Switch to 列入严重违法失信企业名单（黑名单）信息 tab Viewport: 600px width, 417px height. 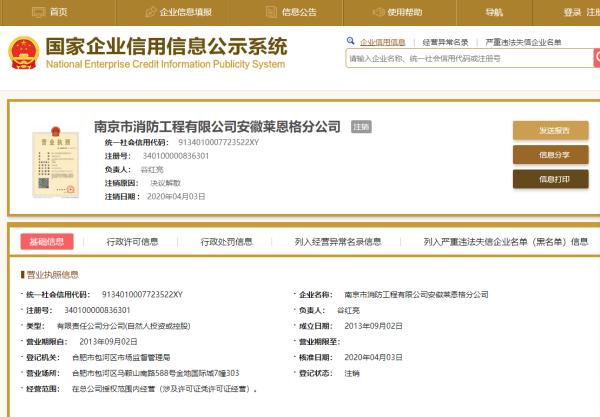(506, 242)
